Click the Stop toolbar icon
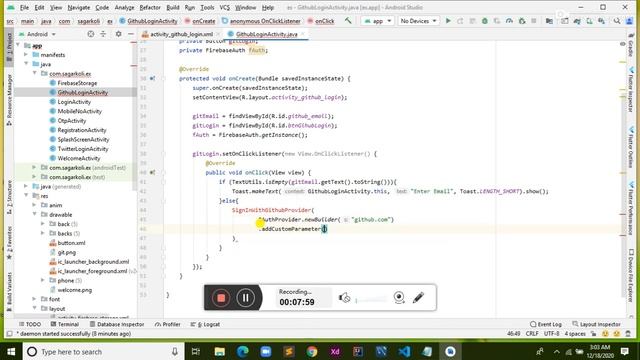 [x=533, y=21]
